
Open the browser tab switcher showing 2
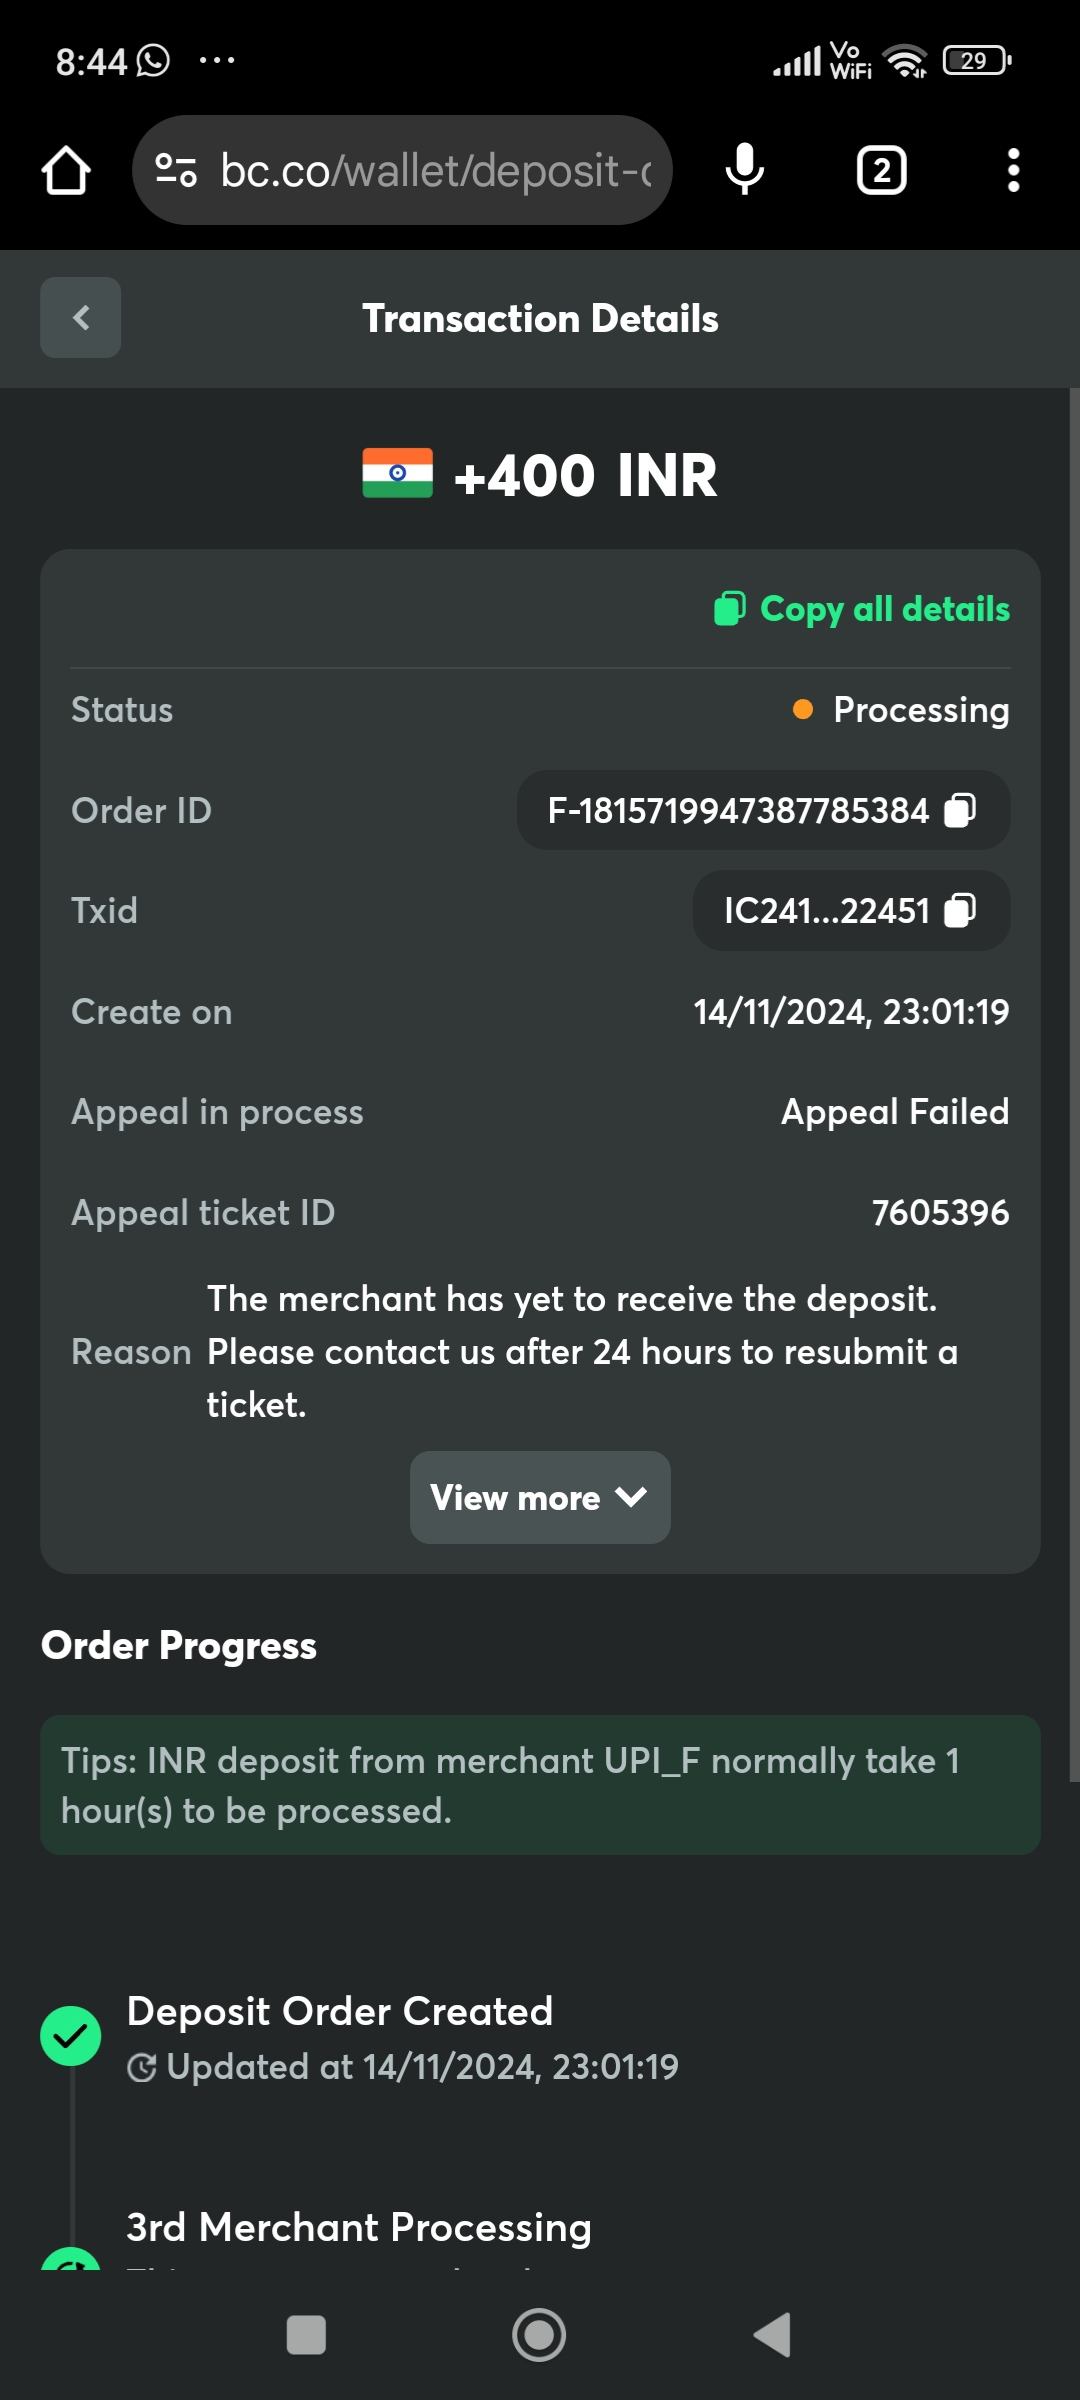coord(881,171)
